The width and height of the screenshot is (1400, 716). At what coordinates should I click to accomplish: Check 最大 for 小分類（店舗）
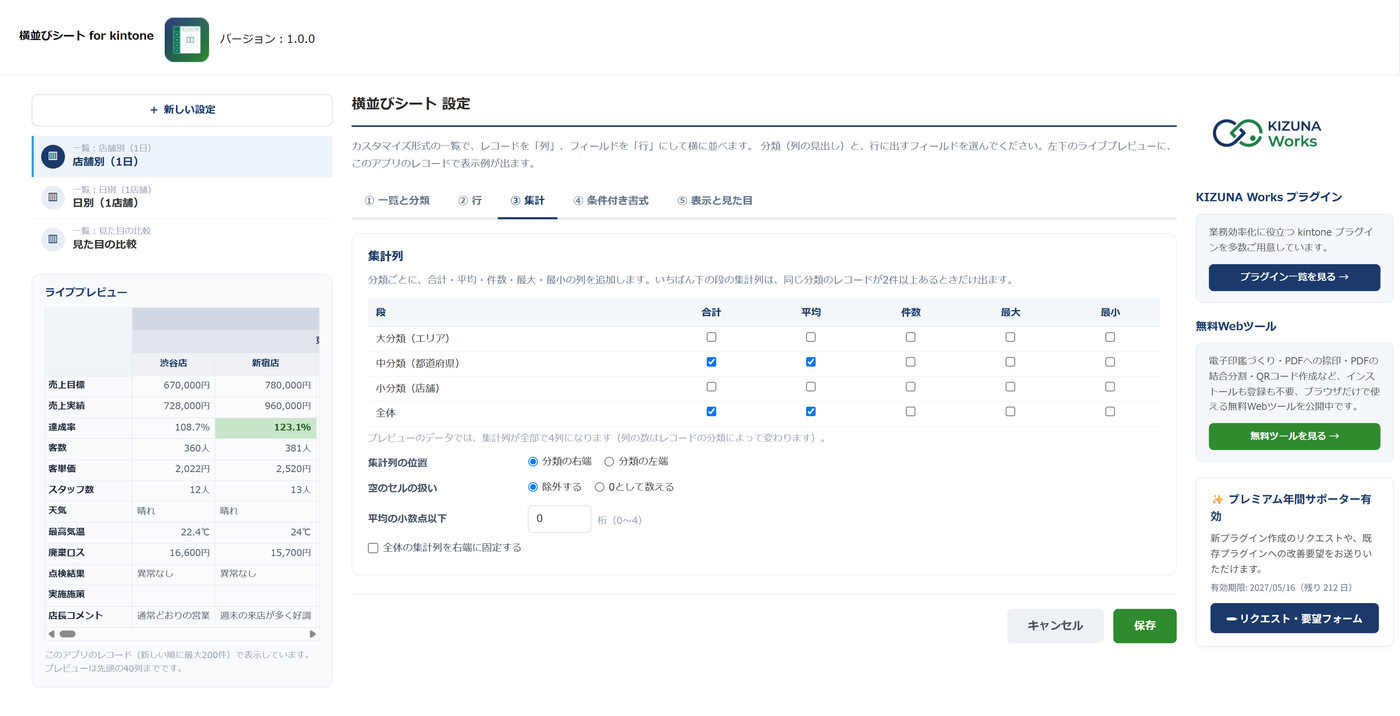point(1010,387)
